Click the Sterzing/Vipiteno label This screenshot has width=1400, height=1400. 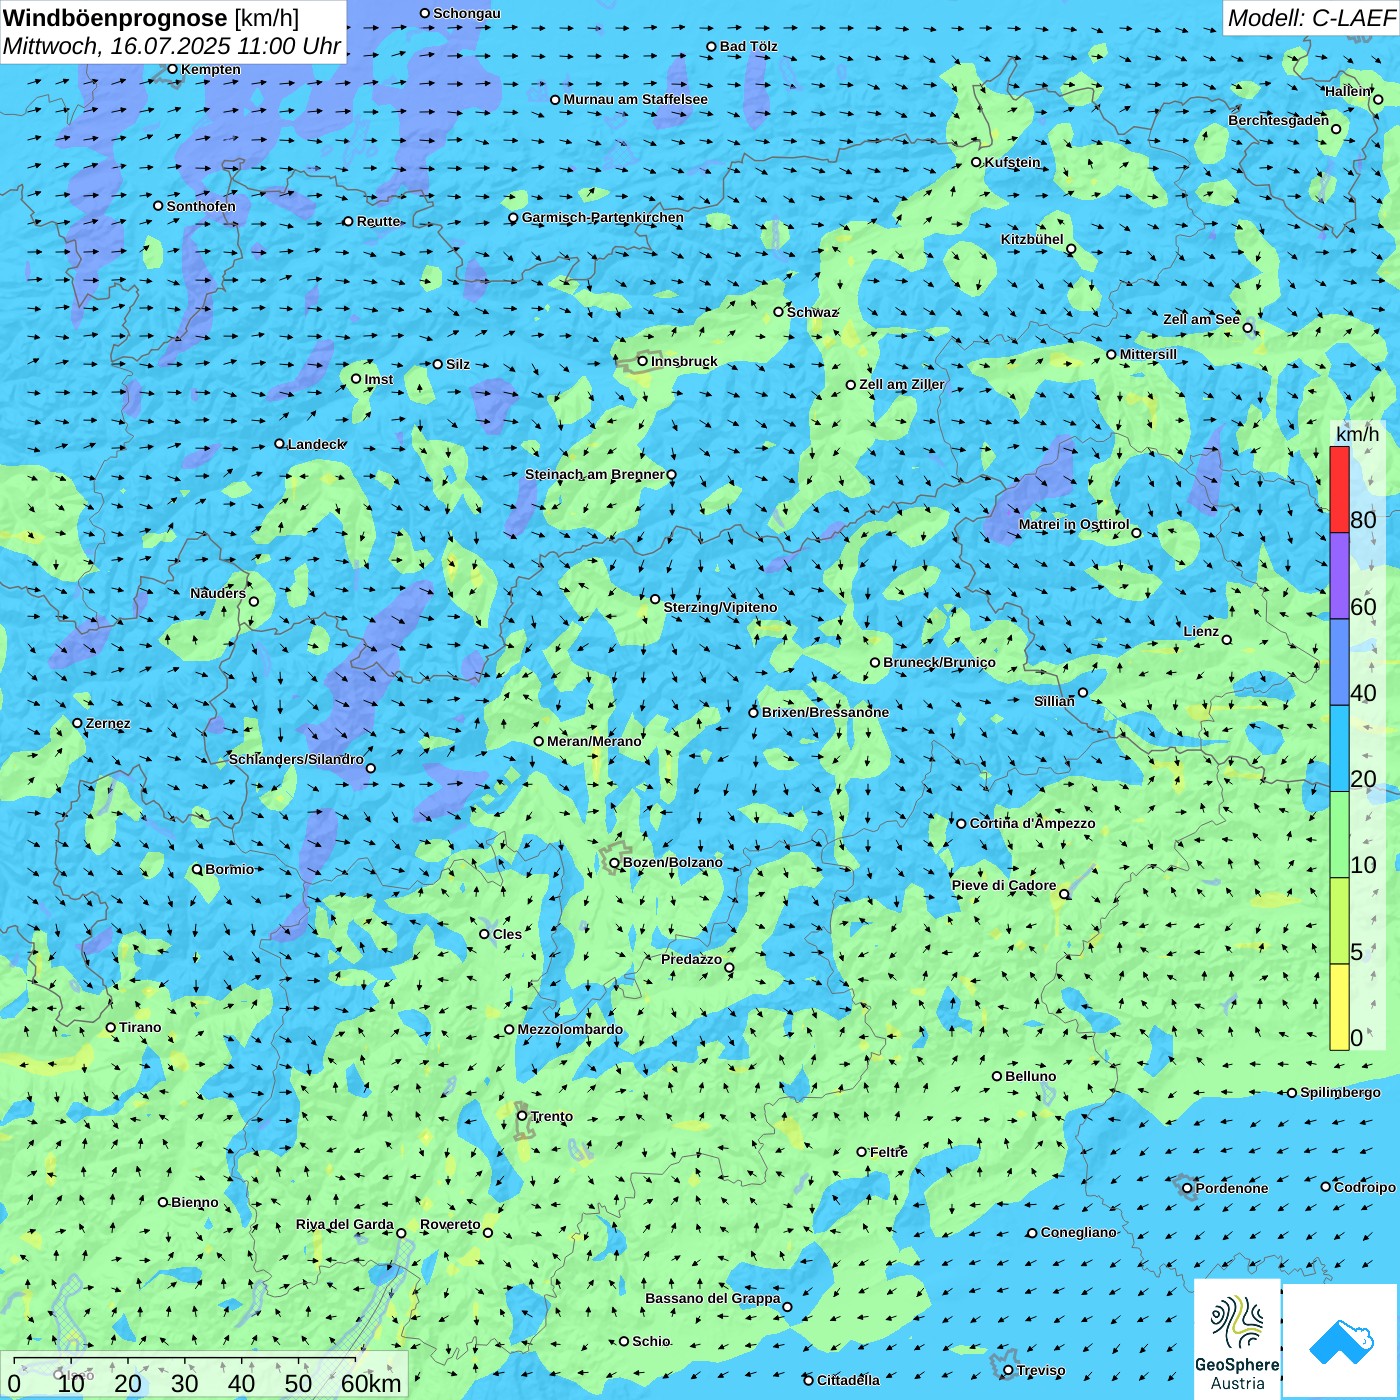(720, 607)
